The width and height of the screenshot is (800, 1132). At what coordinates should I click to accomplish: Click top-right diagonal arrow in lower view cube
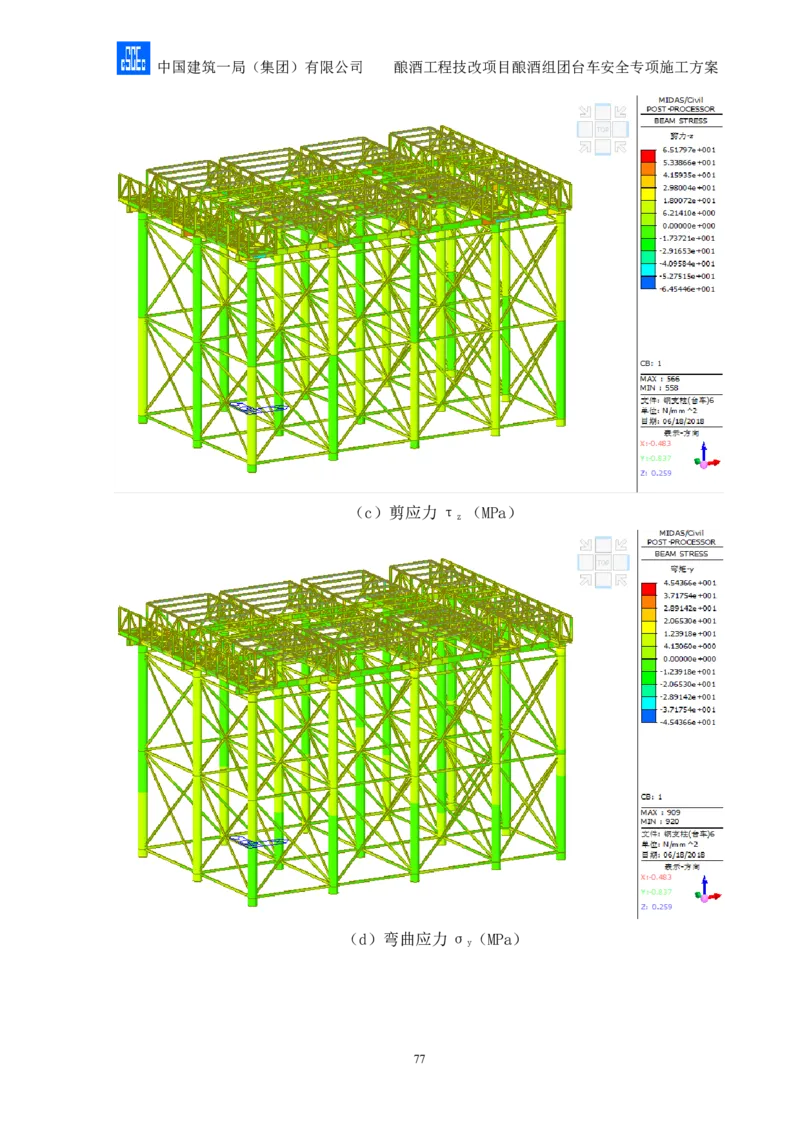click(x=621, y=545)
